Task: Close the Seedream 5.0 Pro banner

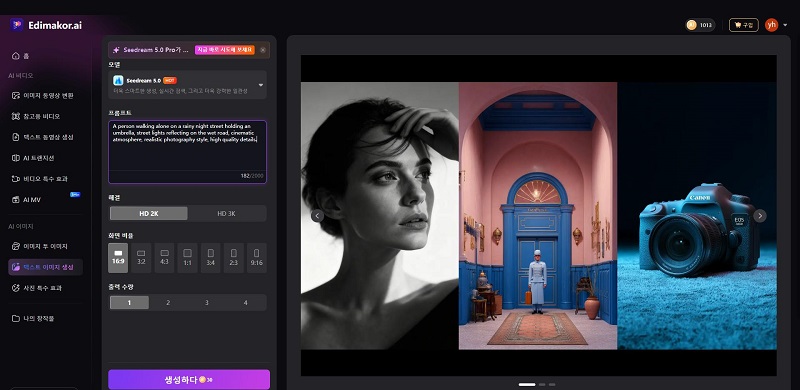Action: coord(263,50)
